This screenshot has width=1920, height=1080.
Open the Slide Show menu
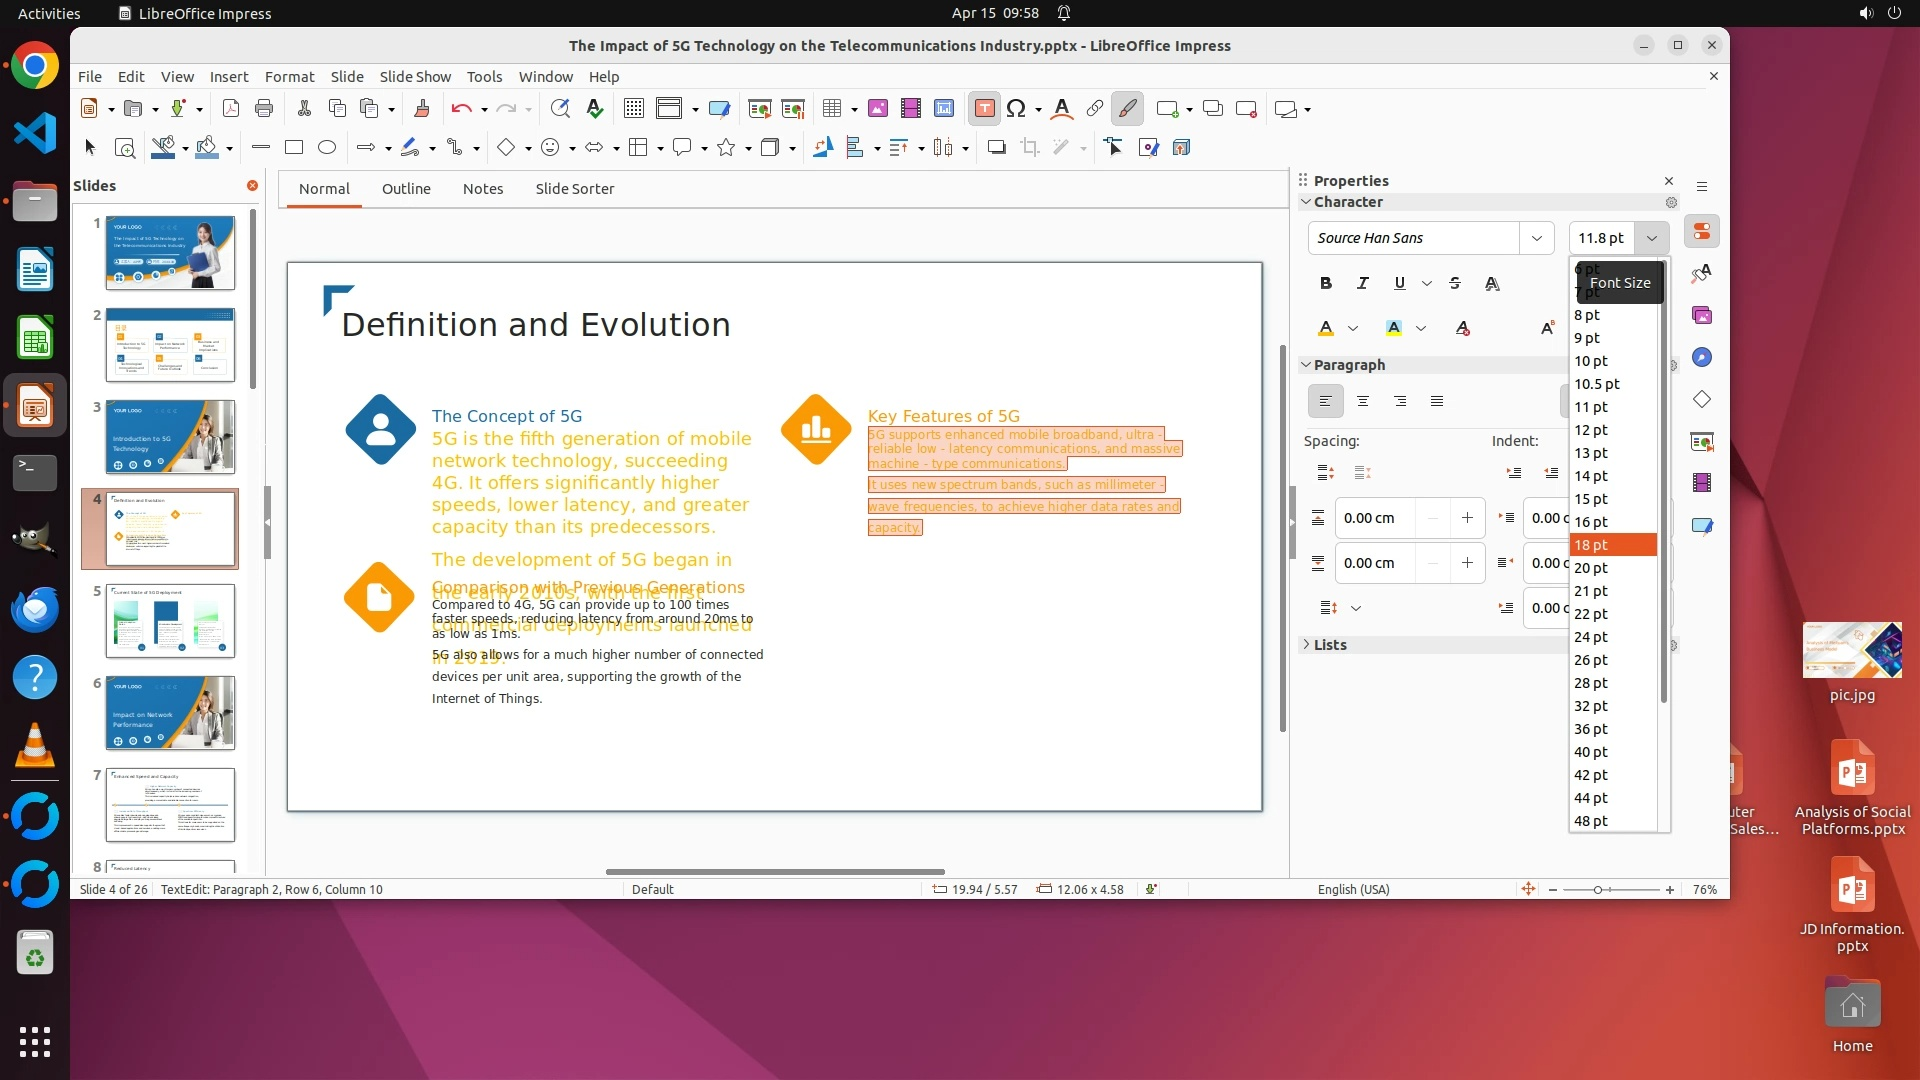(415, 77)
